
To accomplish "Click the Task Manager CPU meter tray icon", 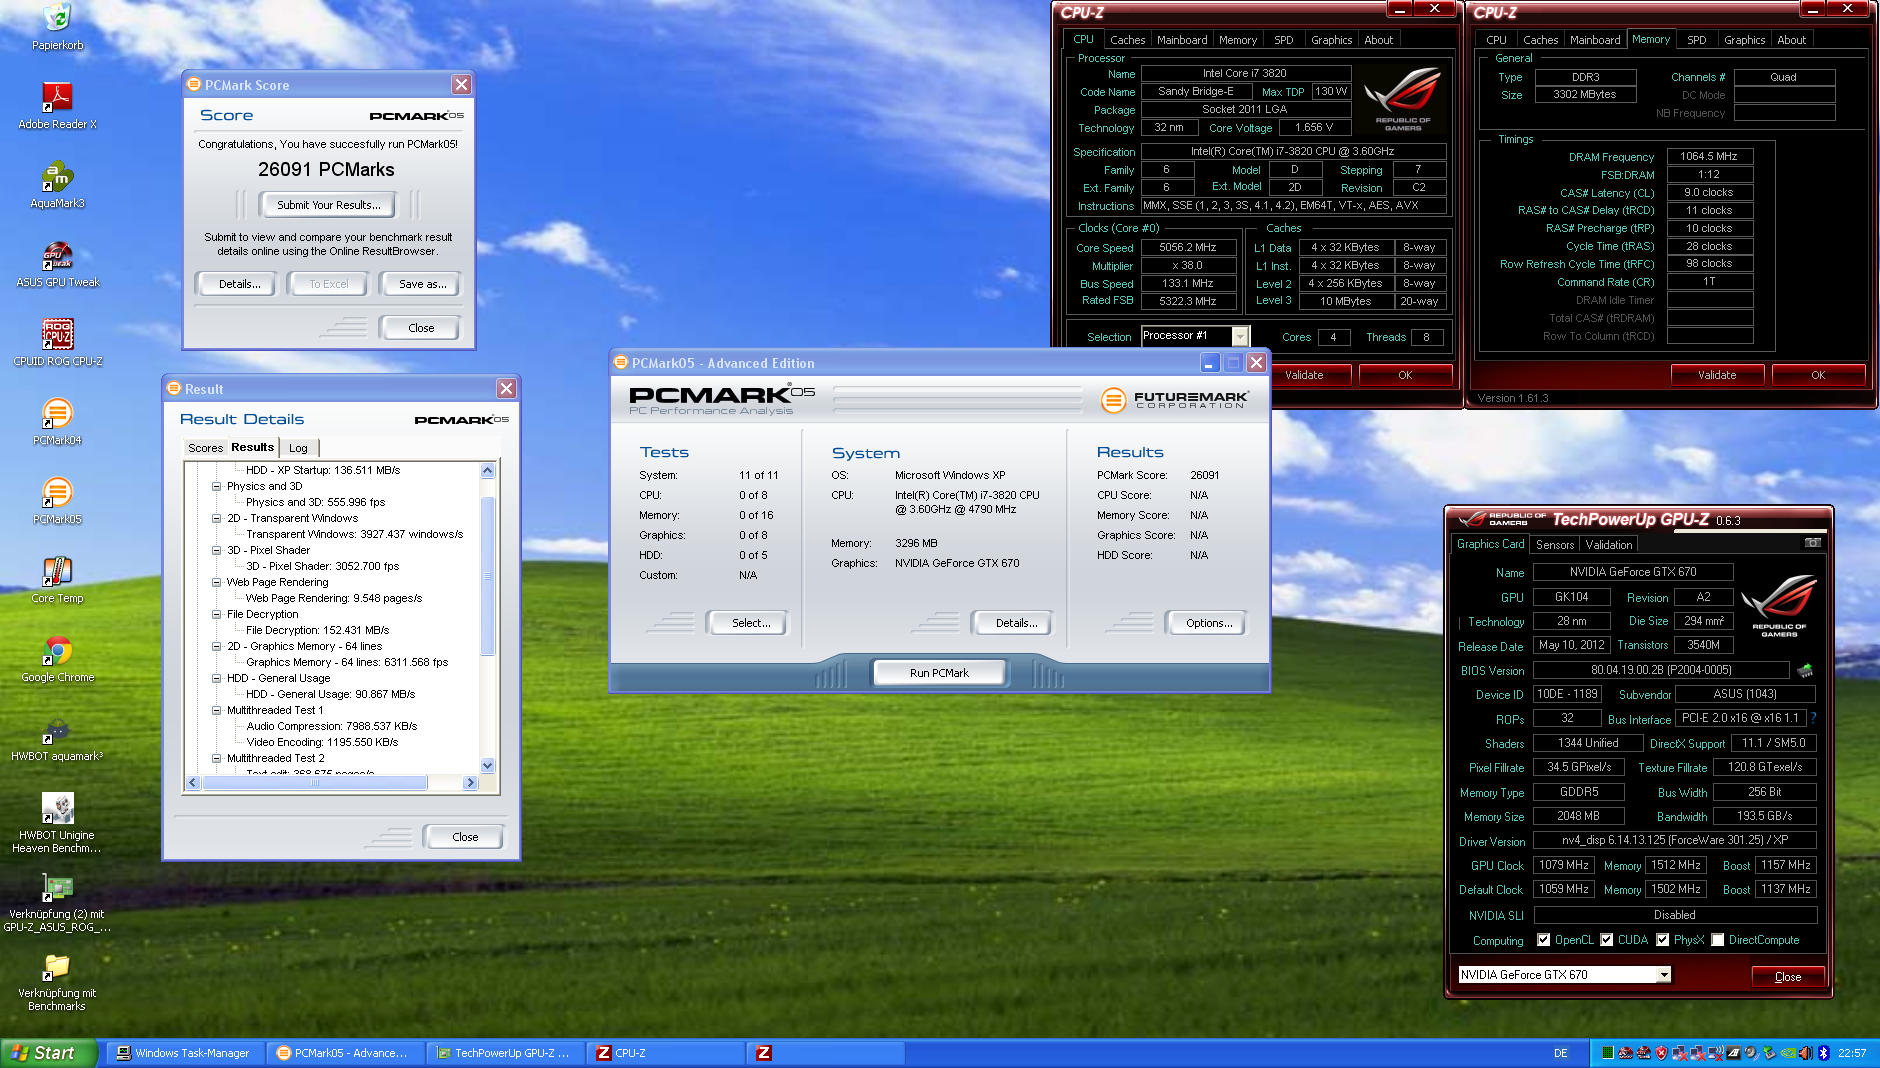I will [x=1608, y=1053].
